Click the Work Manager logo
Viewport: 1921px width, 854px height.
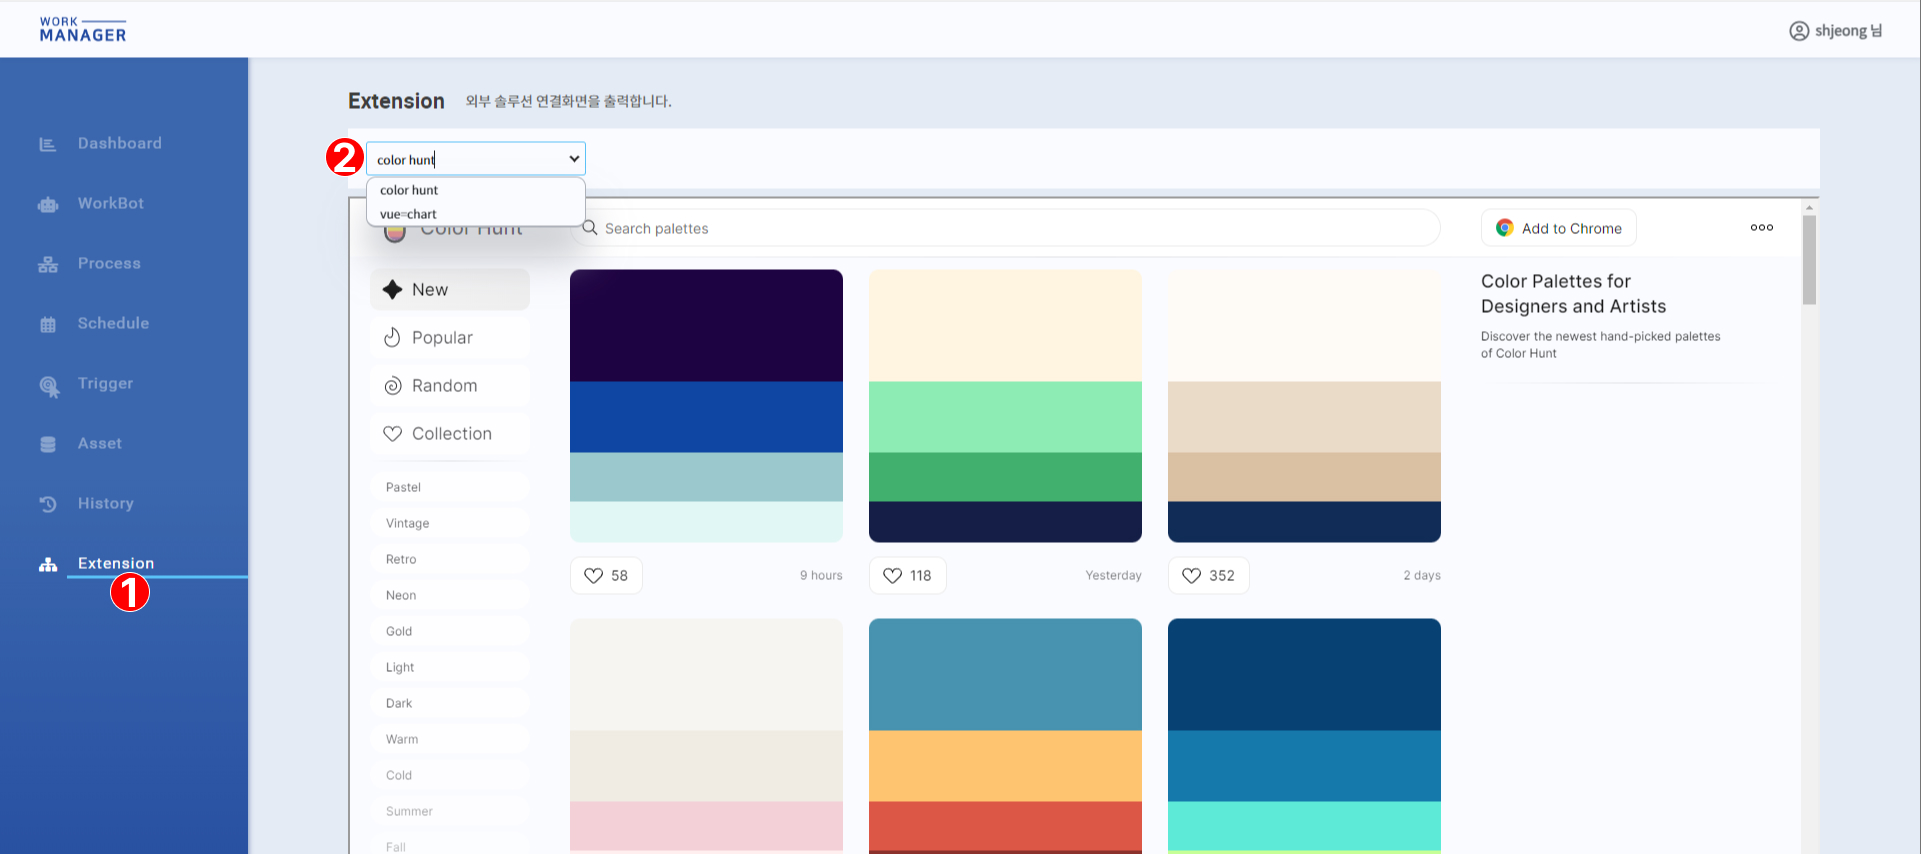click(x=83, y=29)
